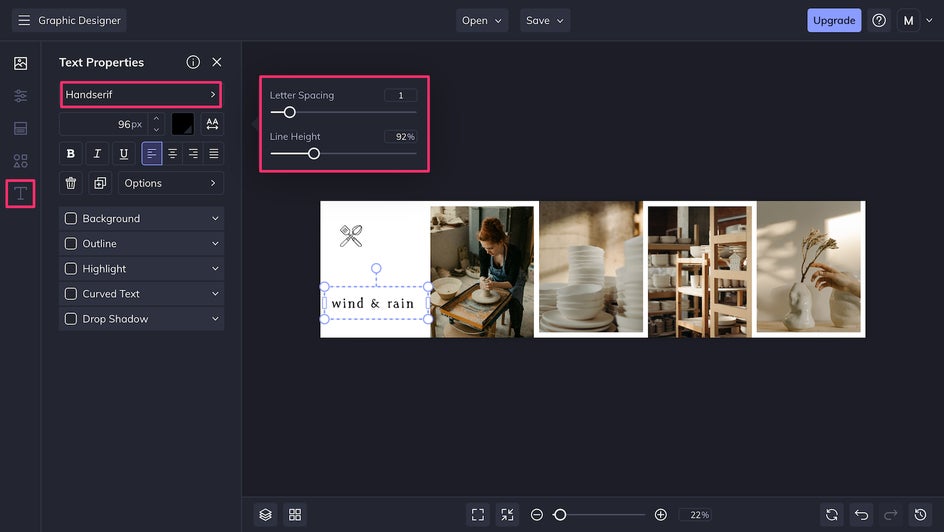The width and height of the screenshot is (944, 532).
Task: Toggle bold formatting
Action: (x=70, y=153)
